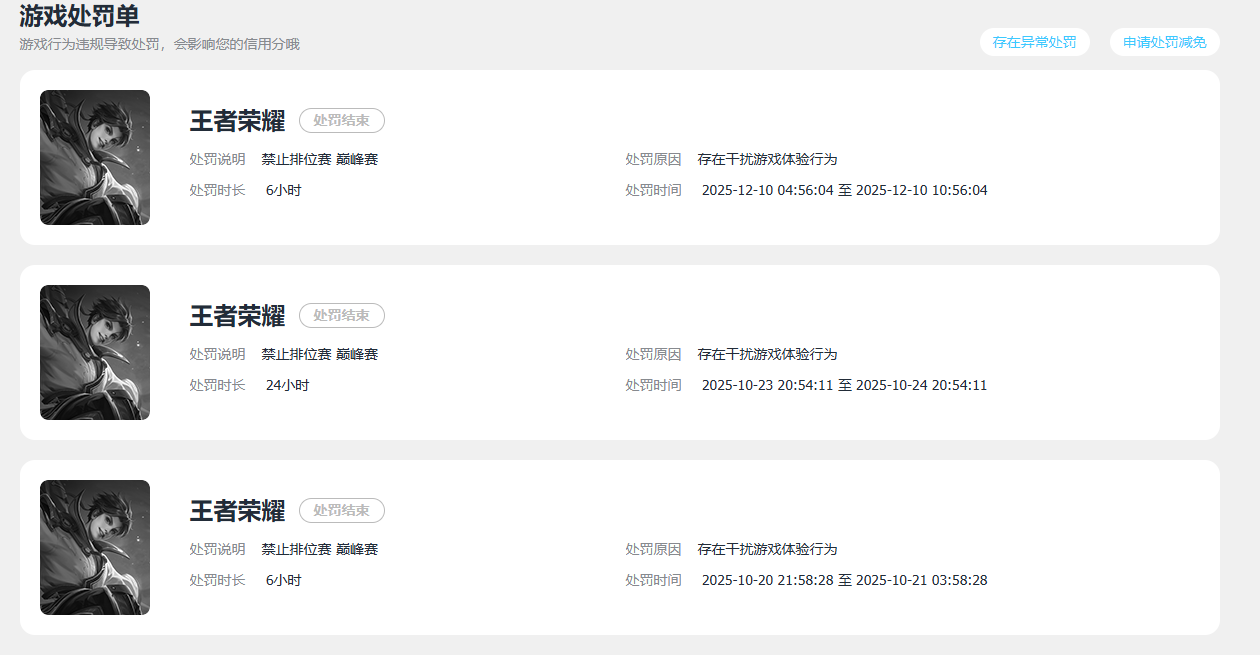Click penalty time starting 2025-12-10 04:56:04
The width and height of the screenshot is (1260, 655).
pyautogui.click(x=844, y=190)
